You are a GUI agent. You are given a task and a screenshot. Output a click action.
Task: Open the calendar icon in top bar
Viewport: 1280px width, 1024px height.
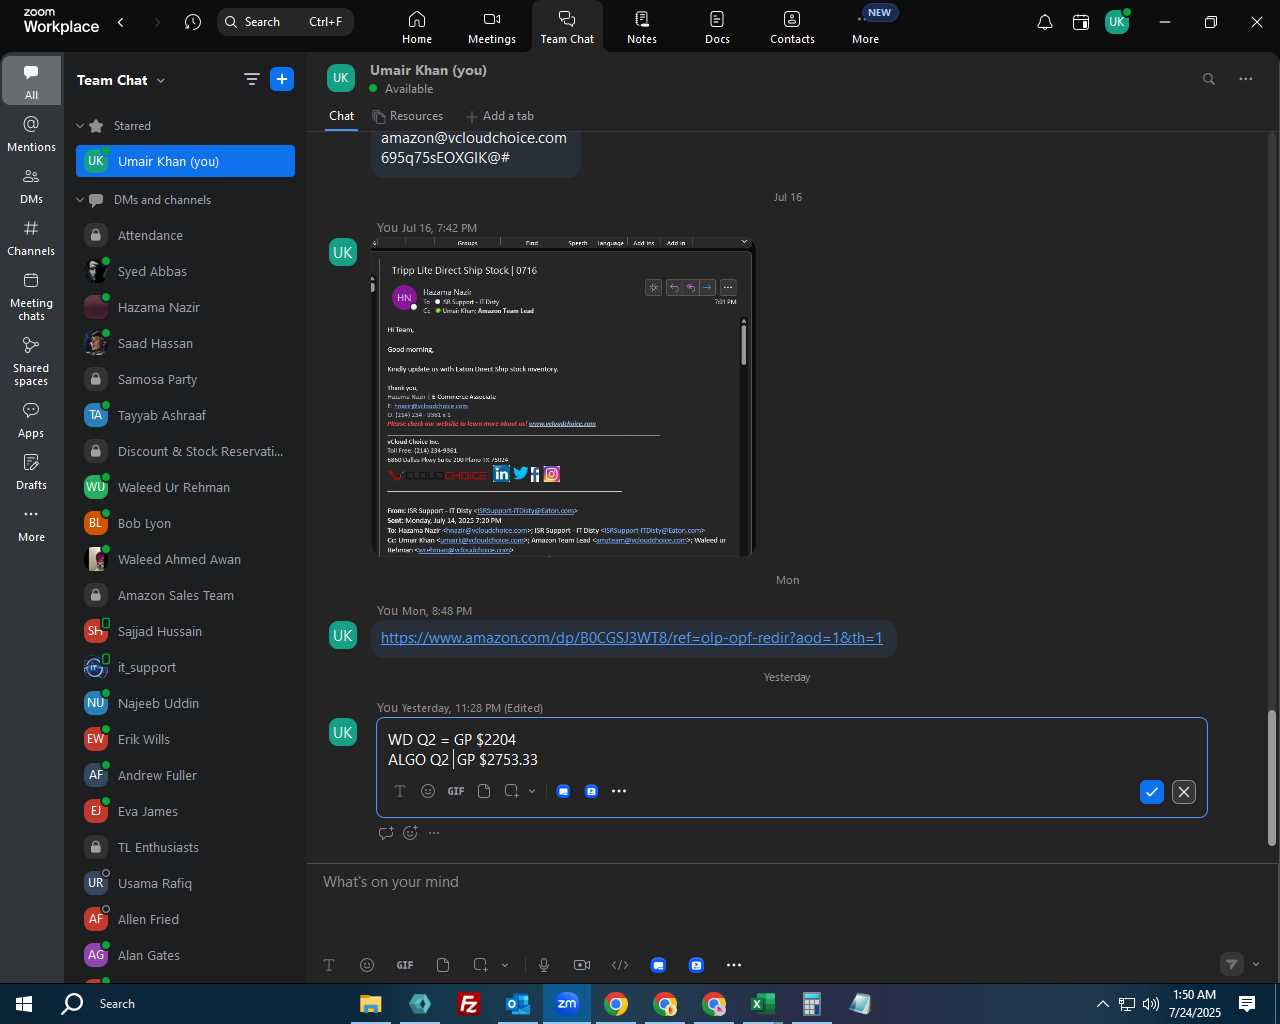tap(1081, 22)
